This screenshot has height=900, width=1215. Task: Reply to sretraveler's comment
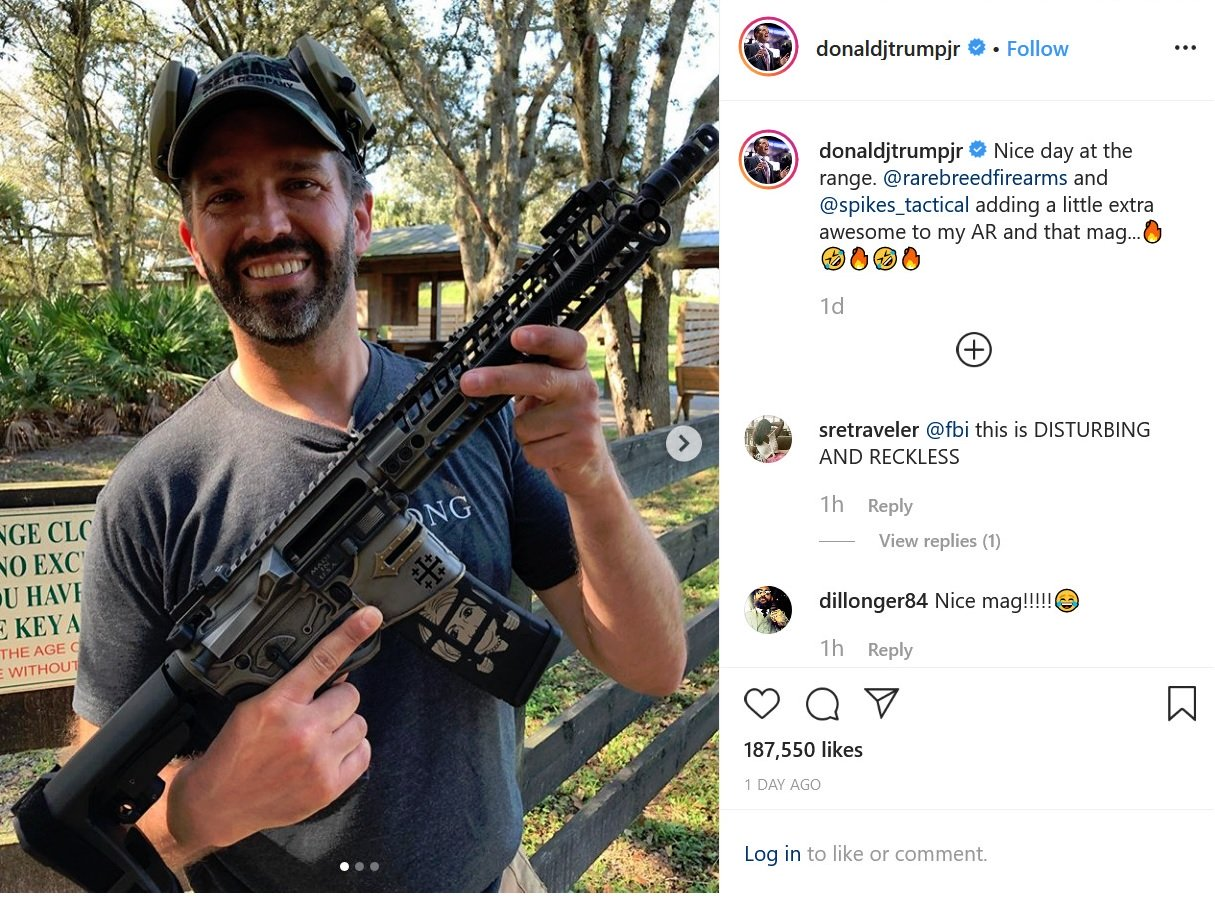[890, 506]
